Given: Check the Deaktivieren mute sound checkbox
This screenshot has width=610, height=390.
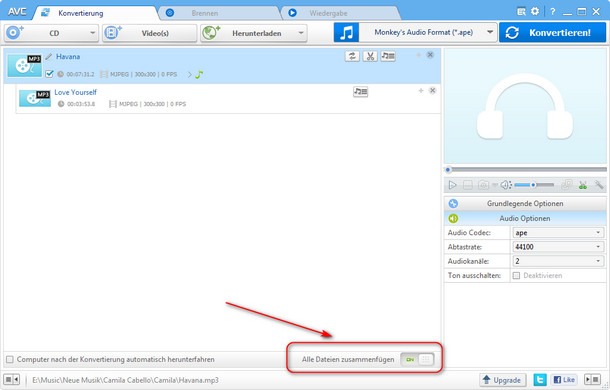Looking at the screenshot, I should tap(516, 276).
